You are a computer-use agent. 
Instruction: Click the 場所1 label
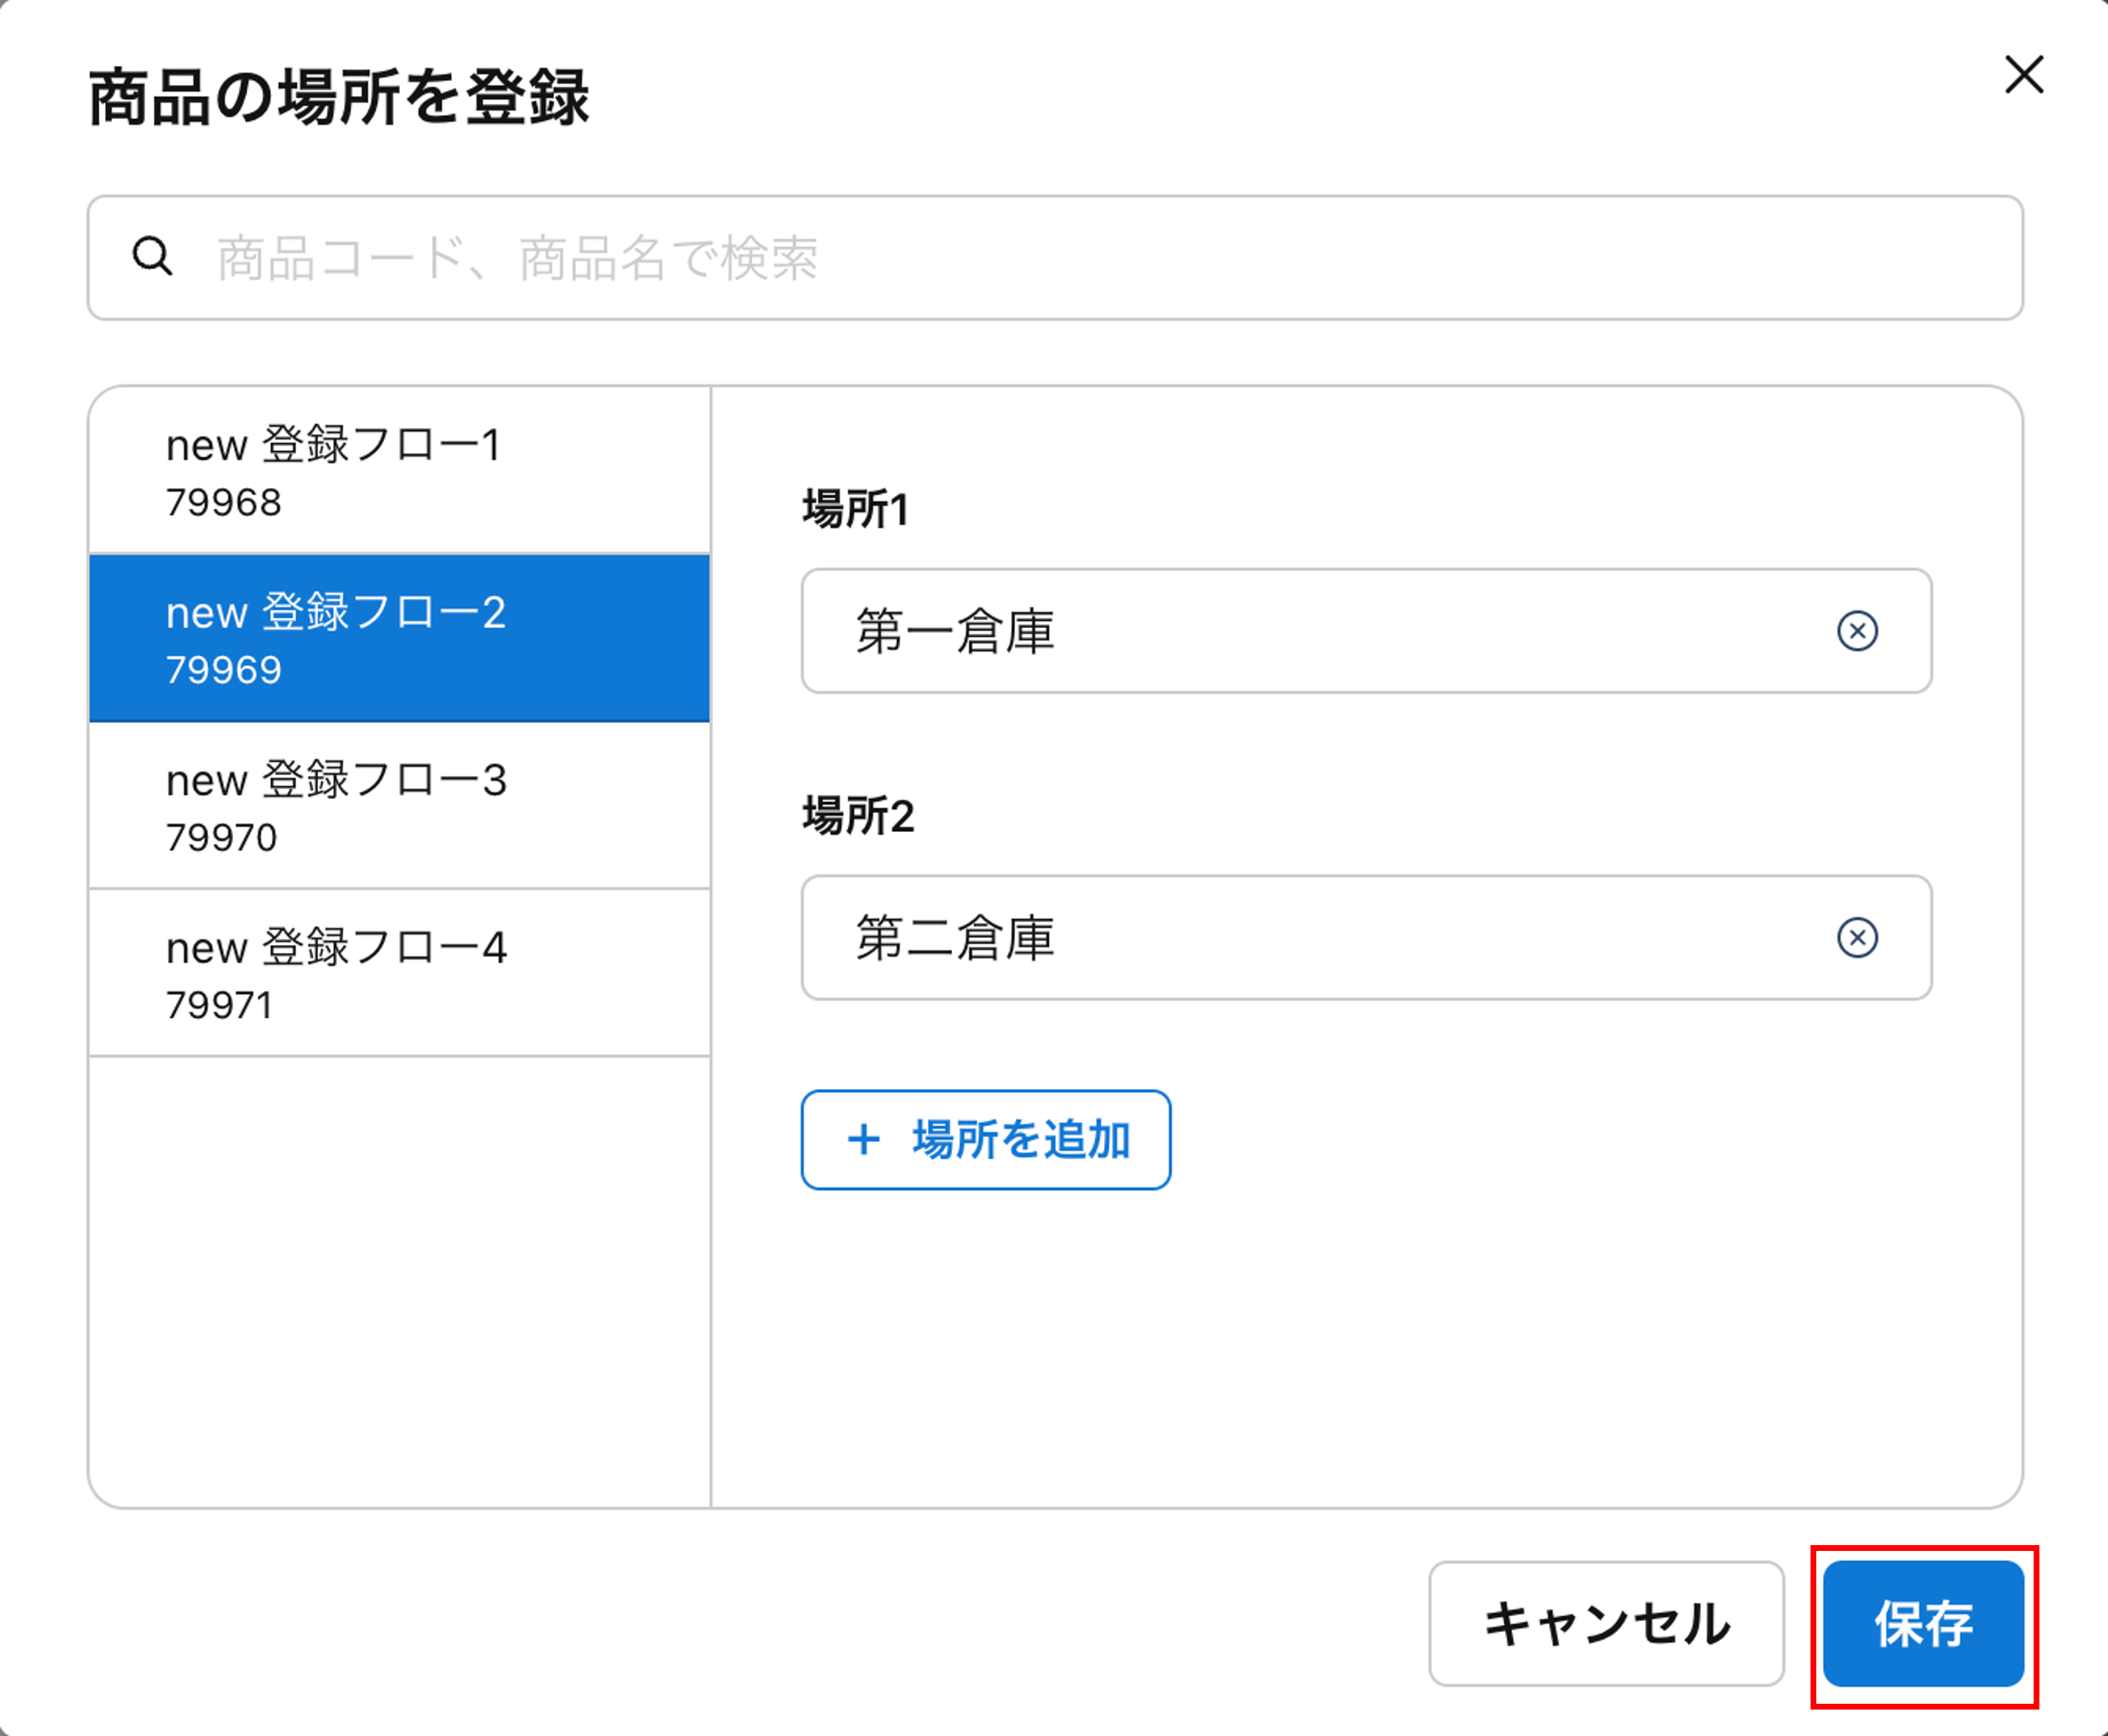(x=856, y=509)
